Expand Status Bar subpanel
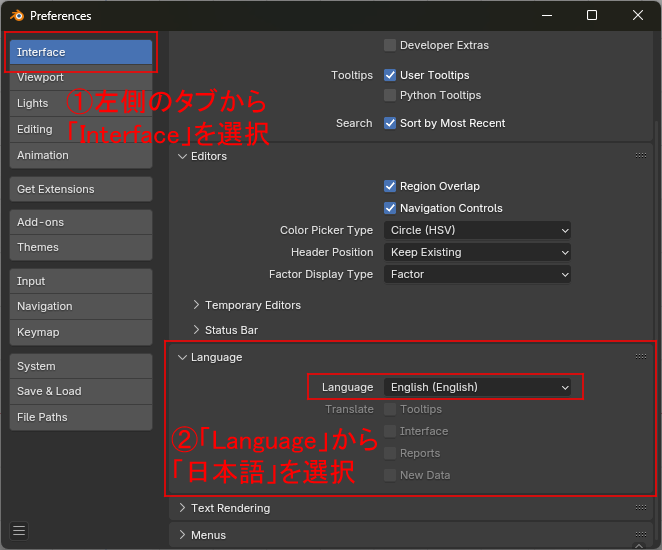 [196, 330]
